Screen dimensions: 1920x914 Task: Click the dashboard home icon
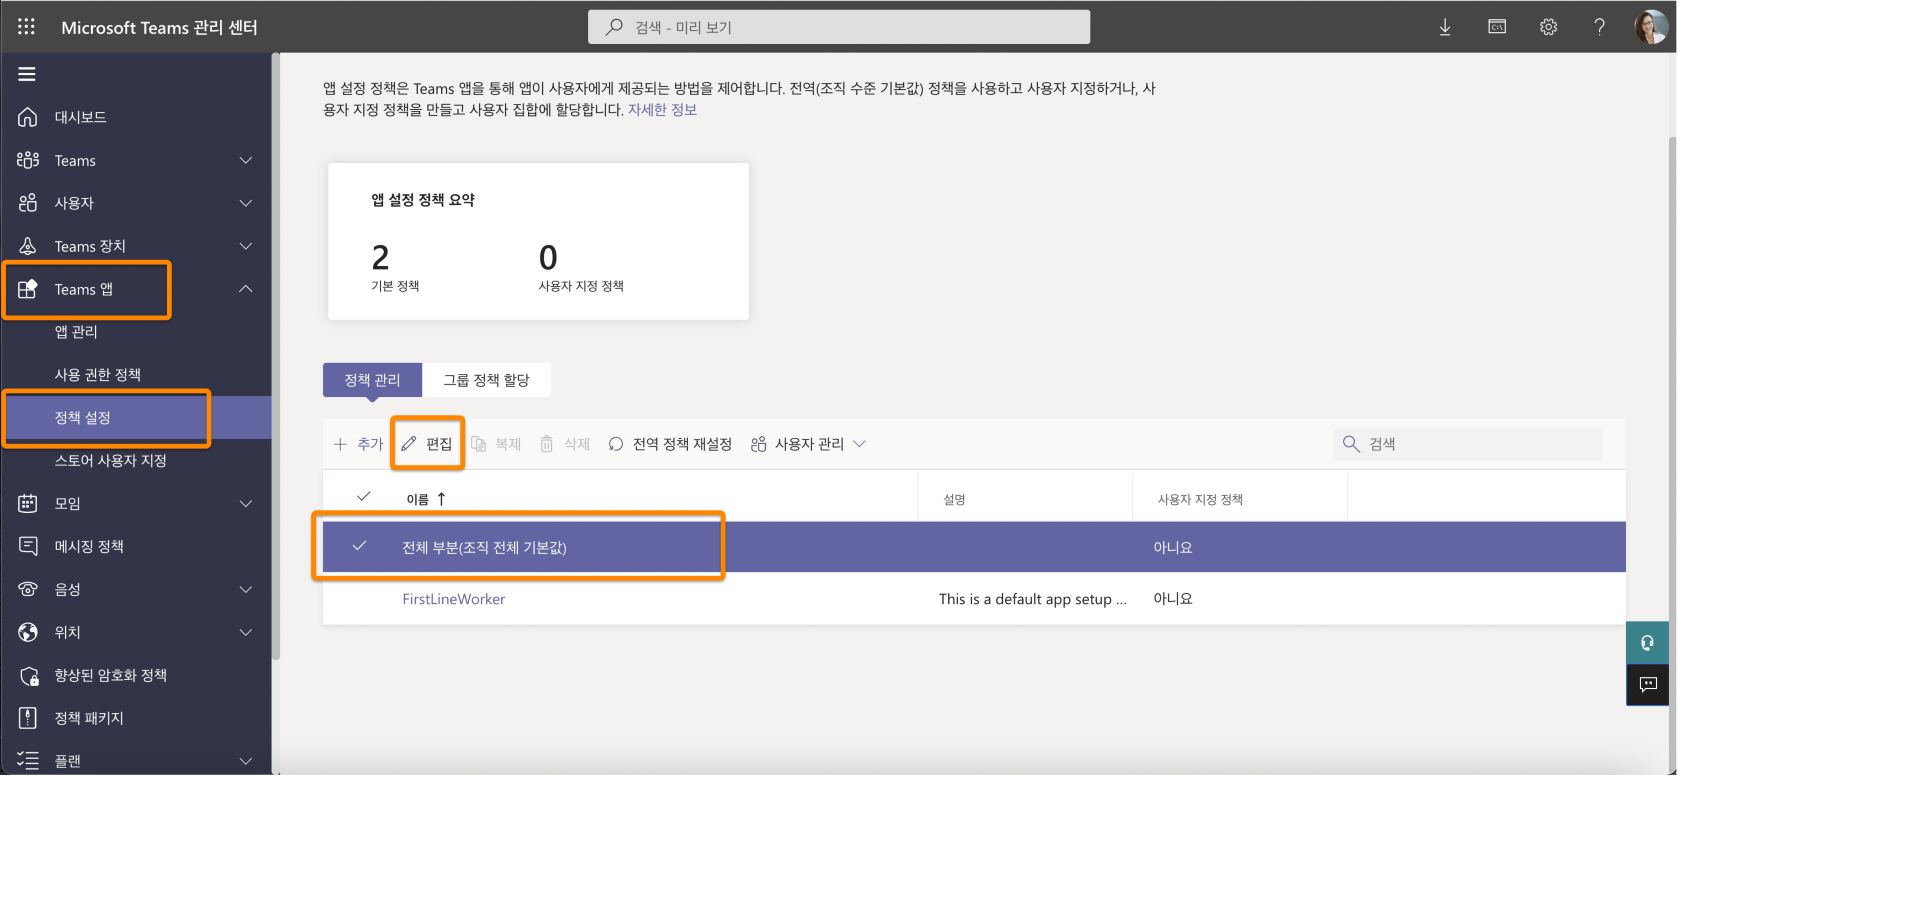coord(28,117)
